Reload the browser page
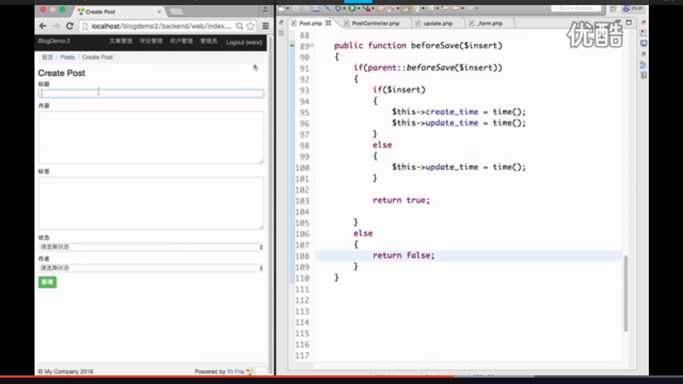Screen dimensions: 683x384 (x=70, y=26)
